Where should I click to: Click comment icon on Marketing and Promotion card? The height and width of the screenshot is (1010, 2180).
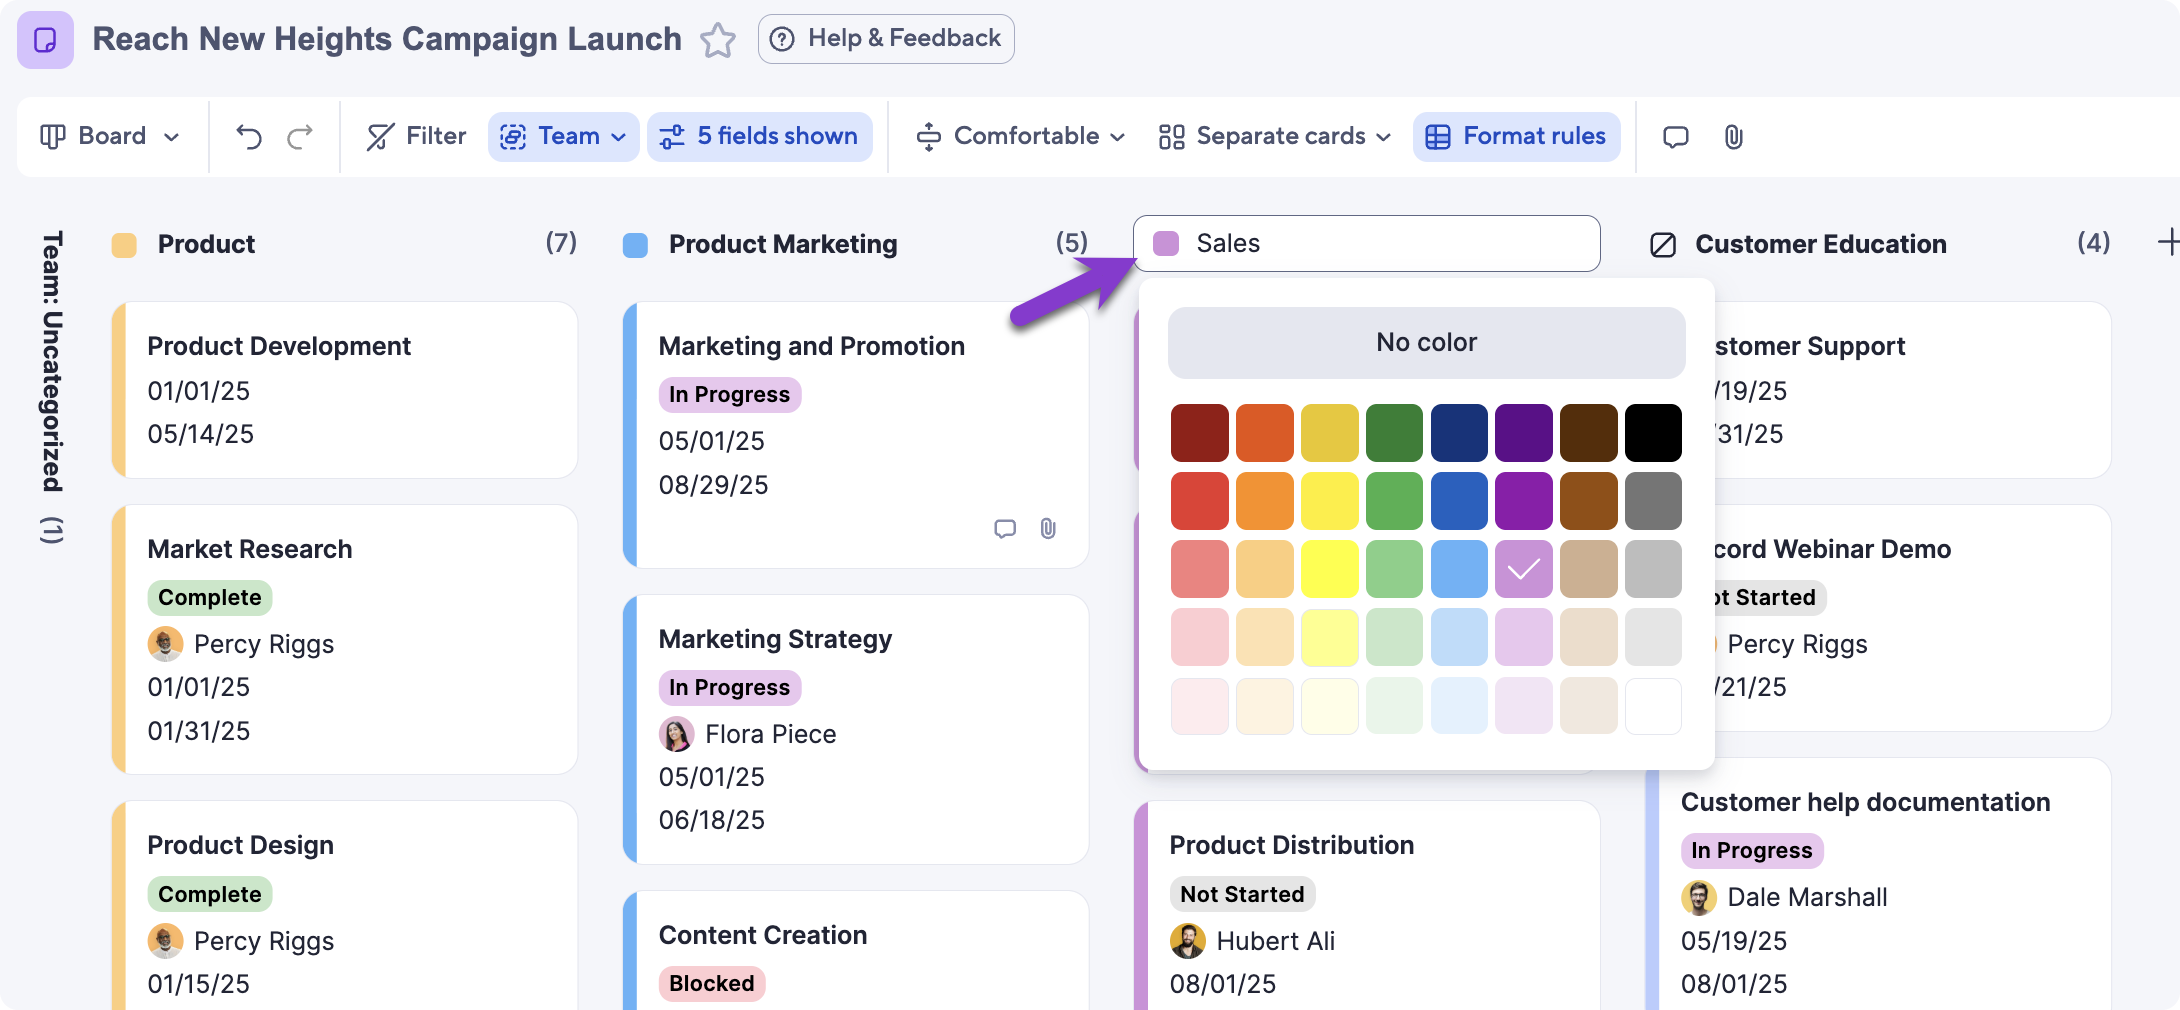(x=1004, y=528)
